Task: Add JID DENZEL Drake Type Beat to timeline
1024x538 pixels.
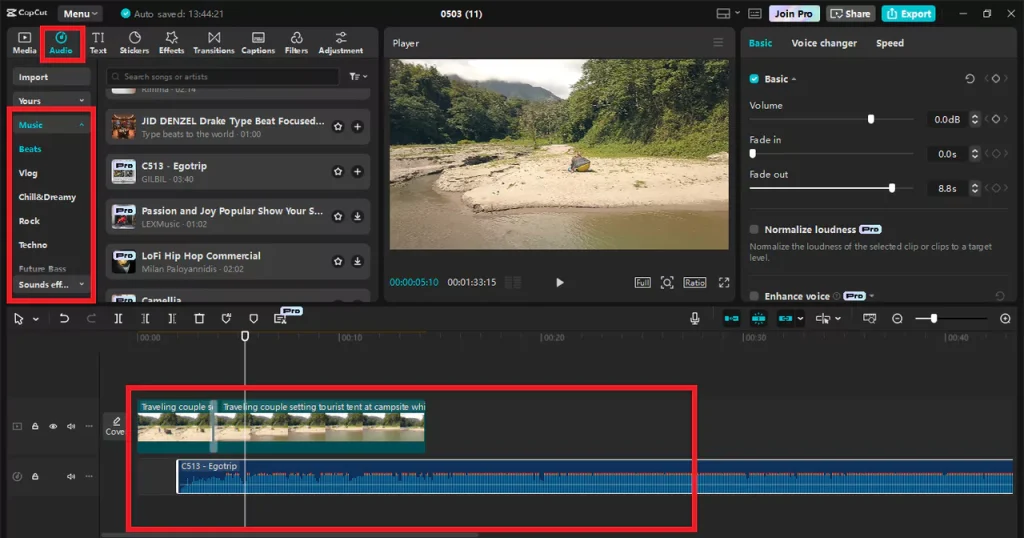Action: pos(357,127)
